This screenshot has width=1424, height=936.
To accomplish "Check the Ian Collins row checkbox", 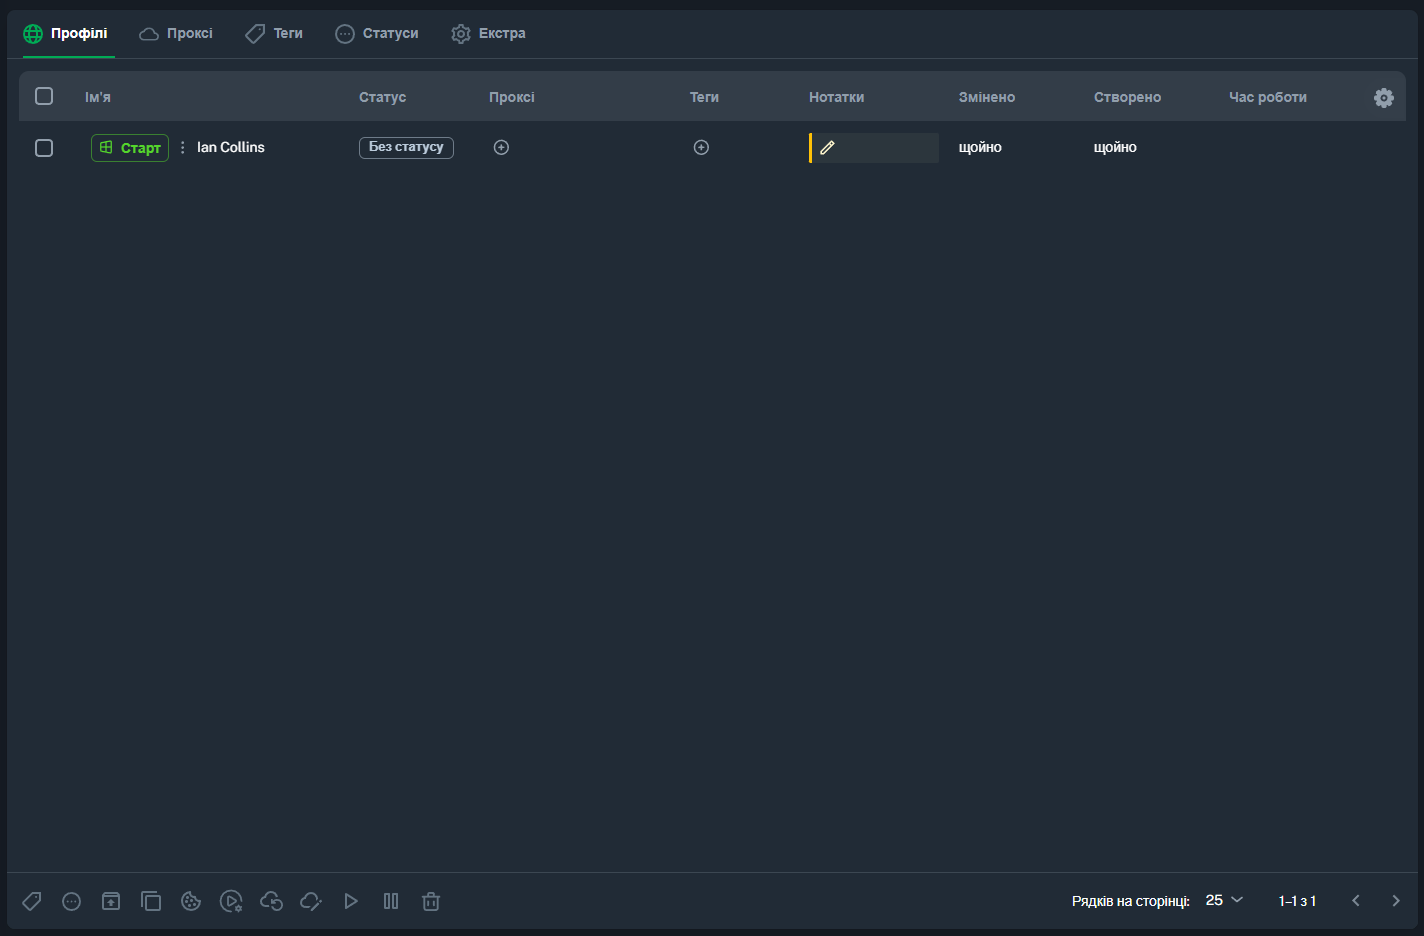I will tap(44, 147).
